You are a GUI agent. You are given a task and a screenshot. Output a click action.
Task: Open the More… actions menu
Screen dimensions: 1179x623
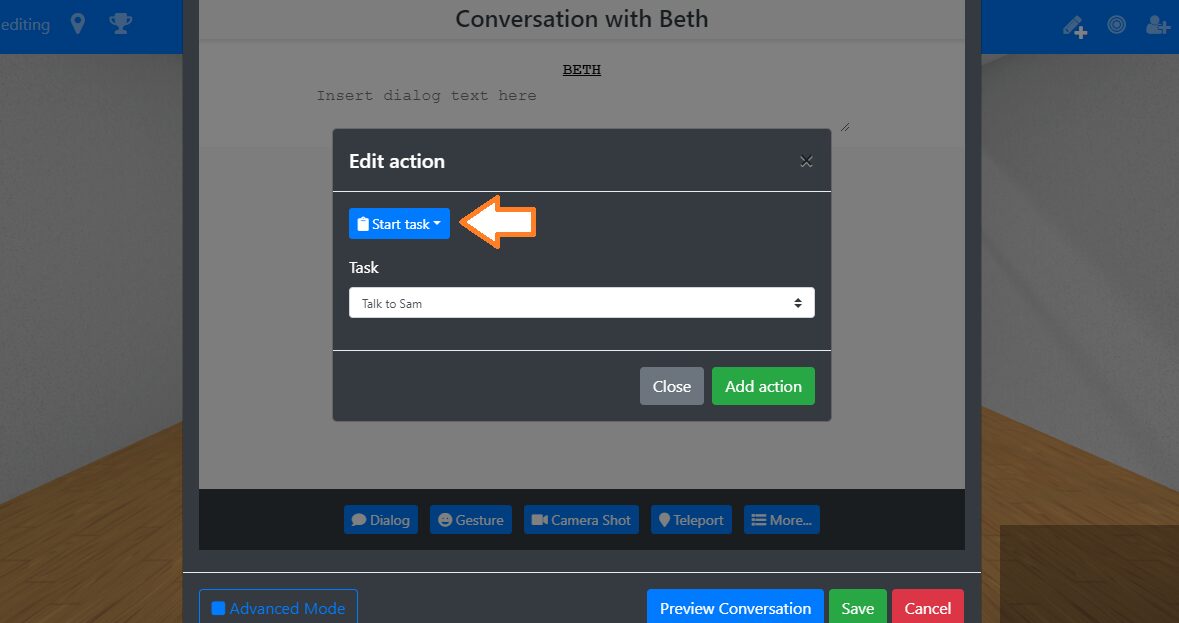click(x=781, y=520)
